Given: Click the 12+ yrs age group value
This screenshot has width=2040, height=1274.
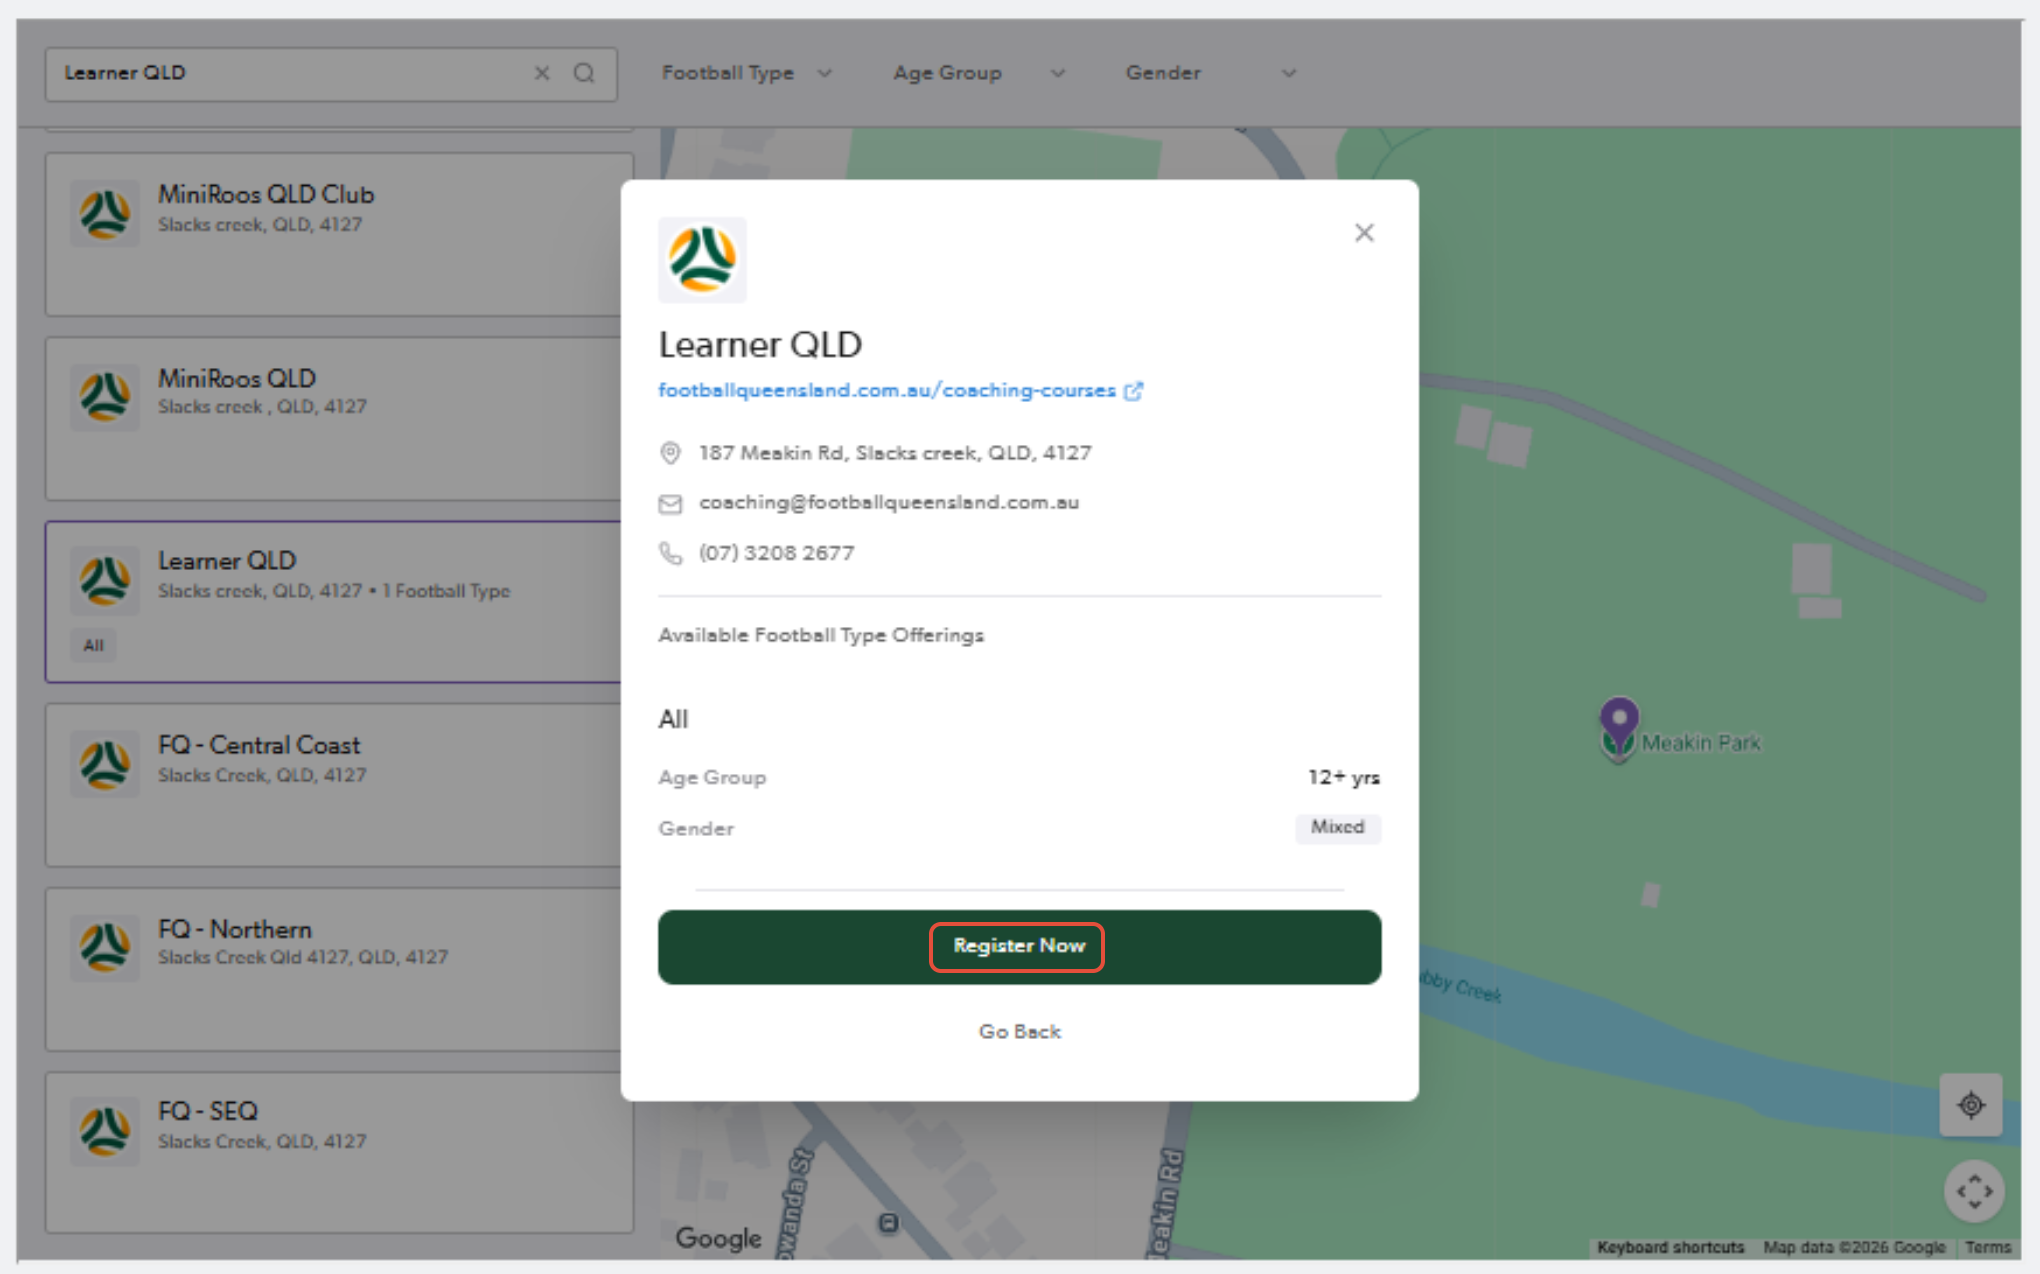Looking at the screenshot, I should coord(1343,777).
